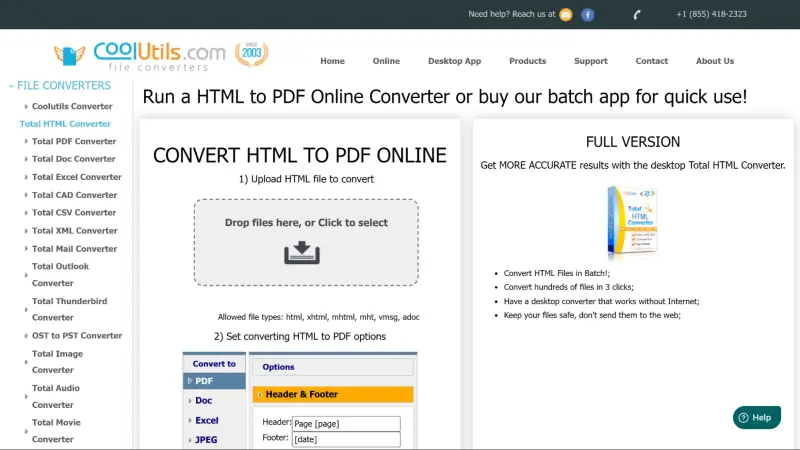Click the Drop files here upload area
Image resolution: width=800 pixels, height=450 pixels.
coord(306,242)
